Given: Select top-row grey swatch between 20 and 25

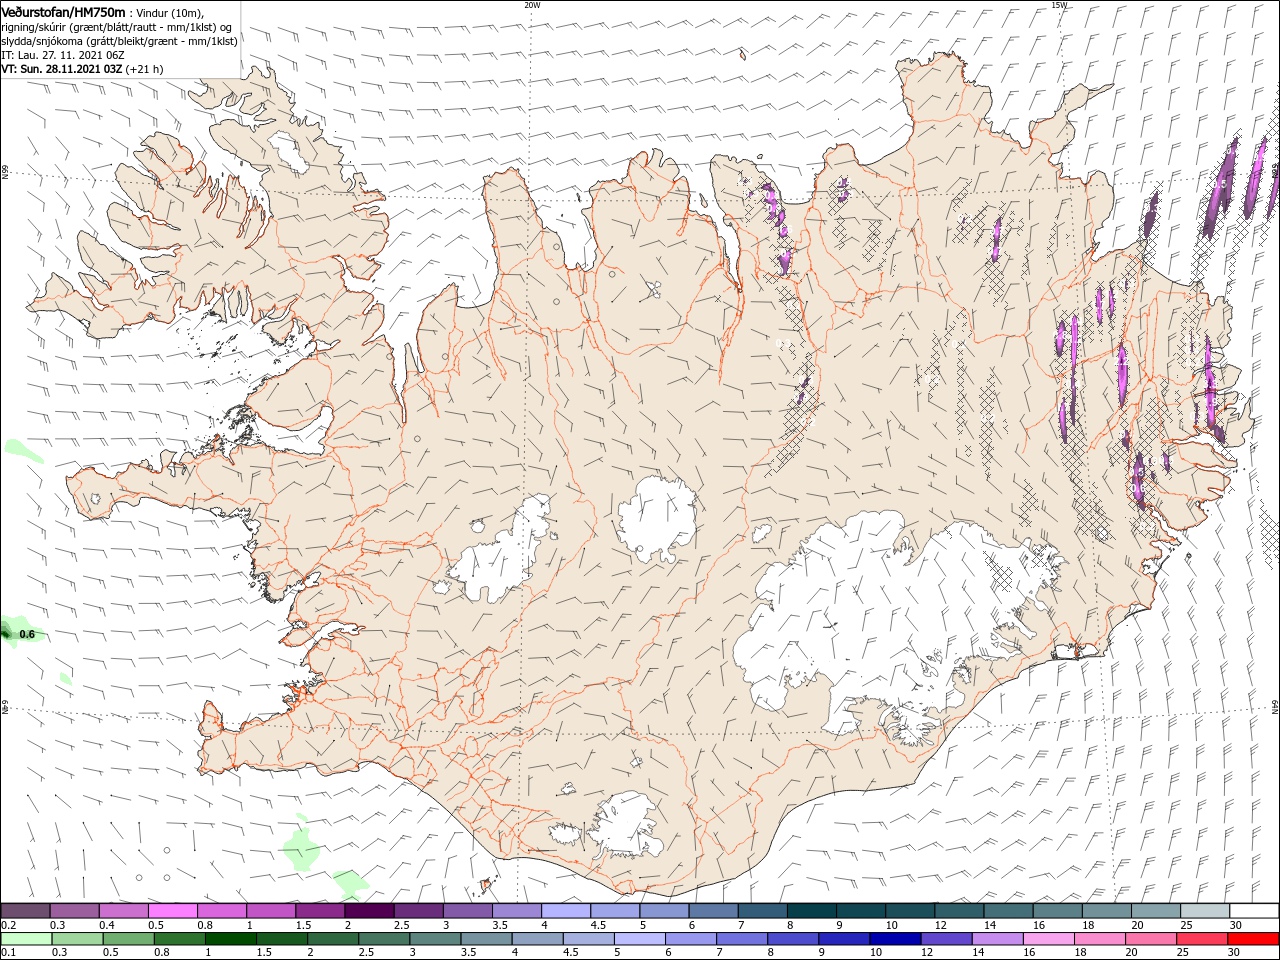Looking at the screenshot, I should pyautogui.click(x=1156, y=911).
